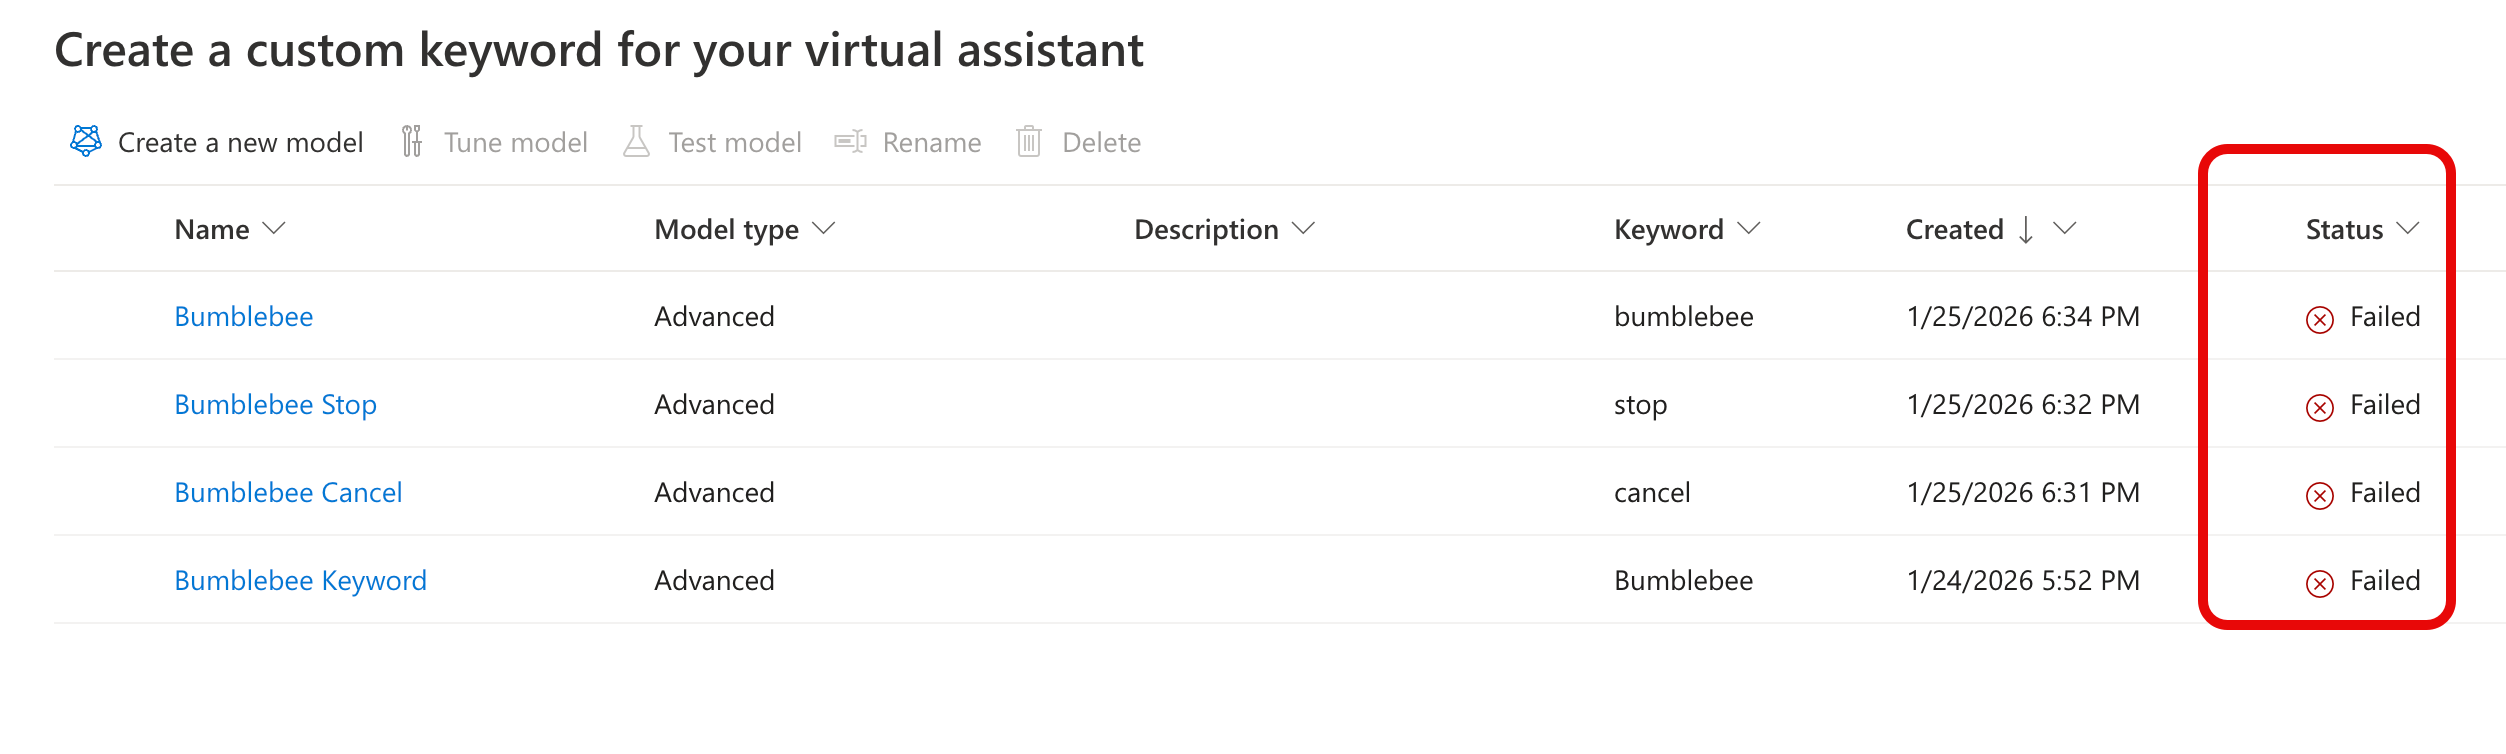The image size is (2506, 754).
Task: Select the Tune model sliders icon
Action: 411,141
